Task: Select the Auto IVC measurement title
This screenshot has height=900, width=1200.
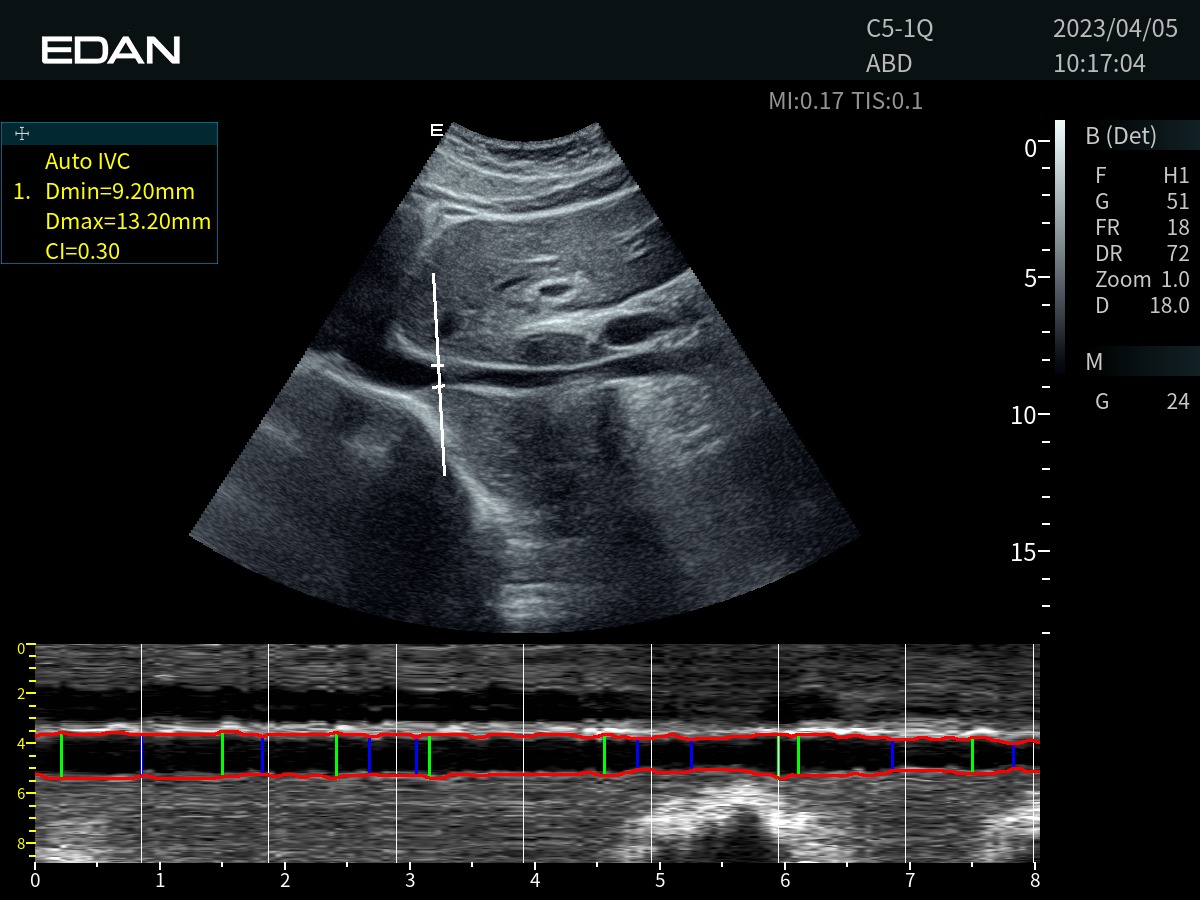Action: point(87,162)
